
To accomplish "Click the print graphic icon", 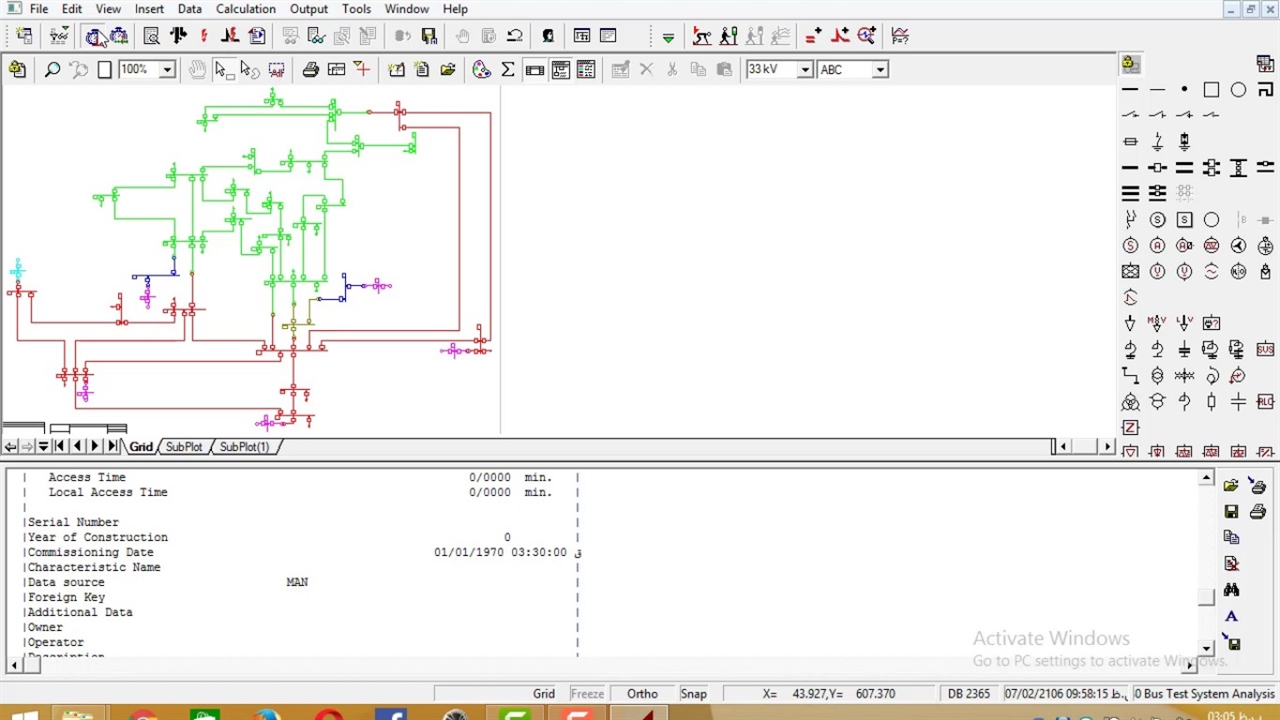I will 310,69.
